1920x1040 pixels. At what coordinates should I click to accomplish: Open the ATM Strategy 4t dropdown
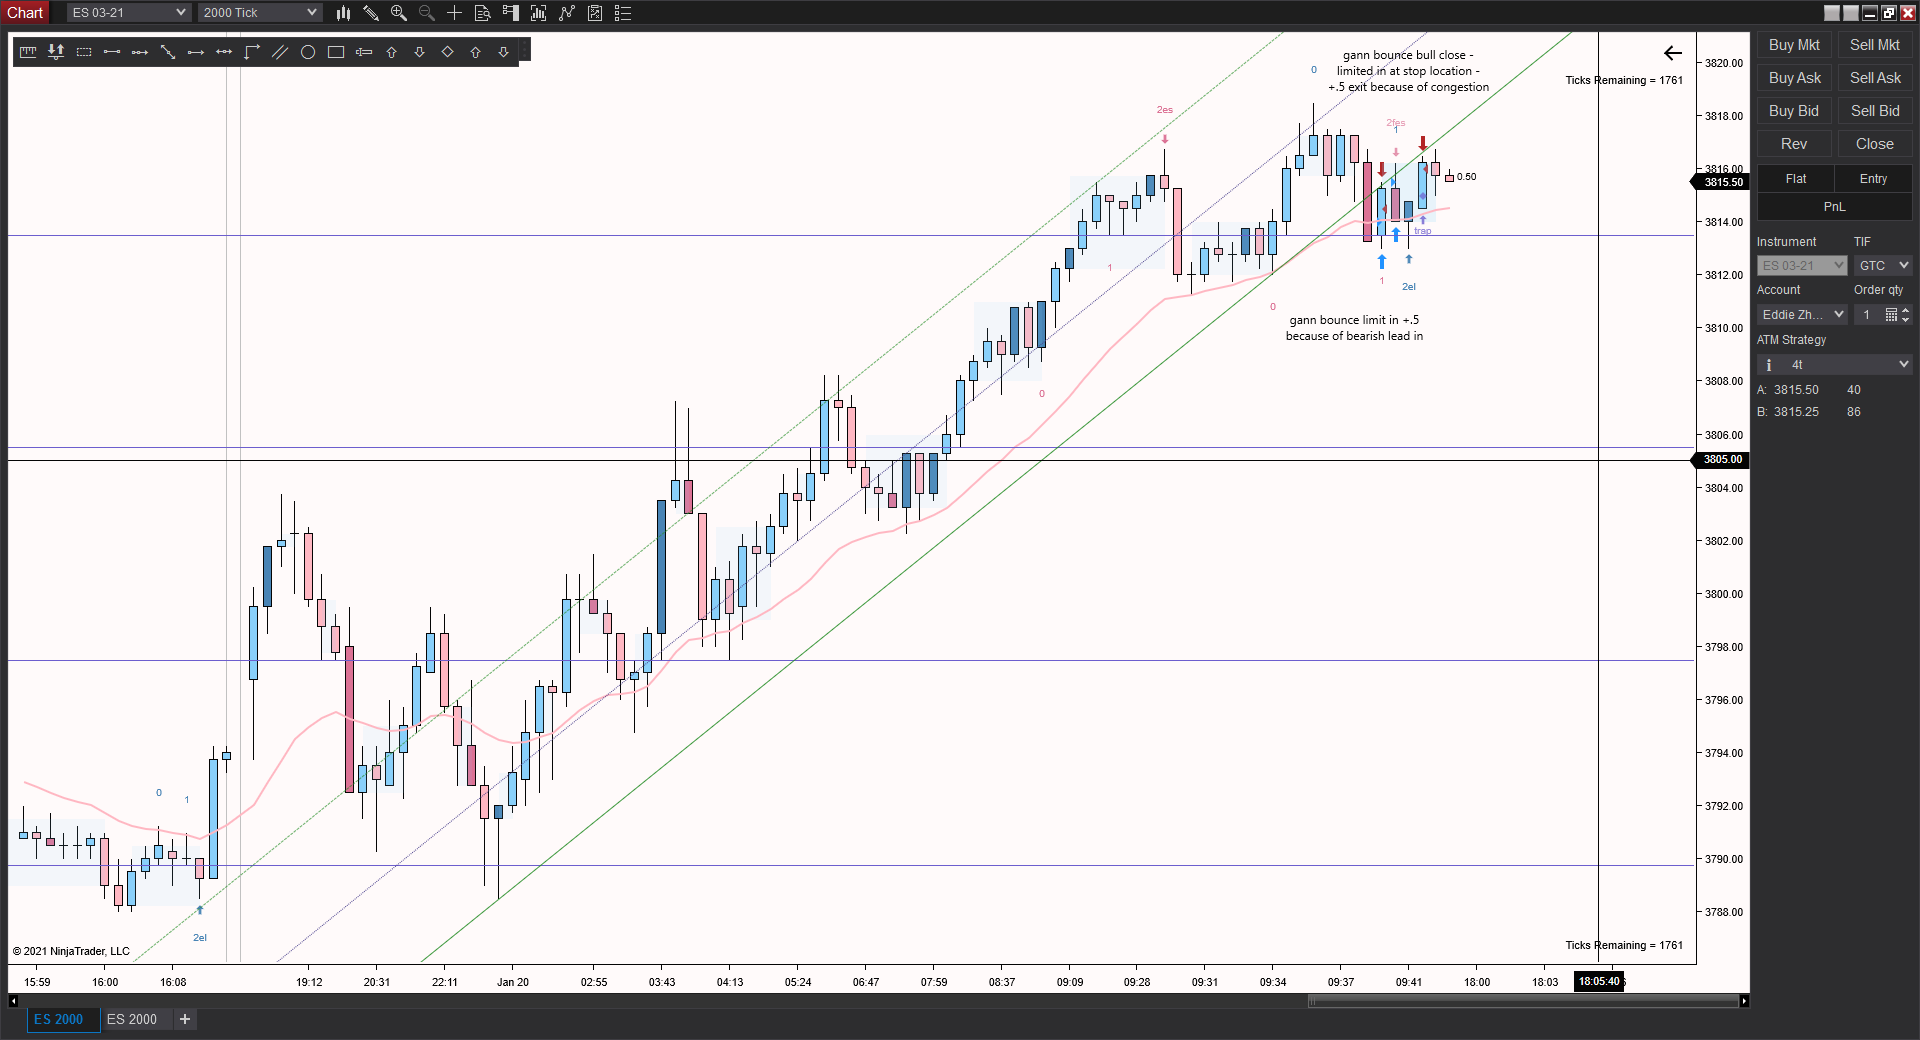(1835, 365)
